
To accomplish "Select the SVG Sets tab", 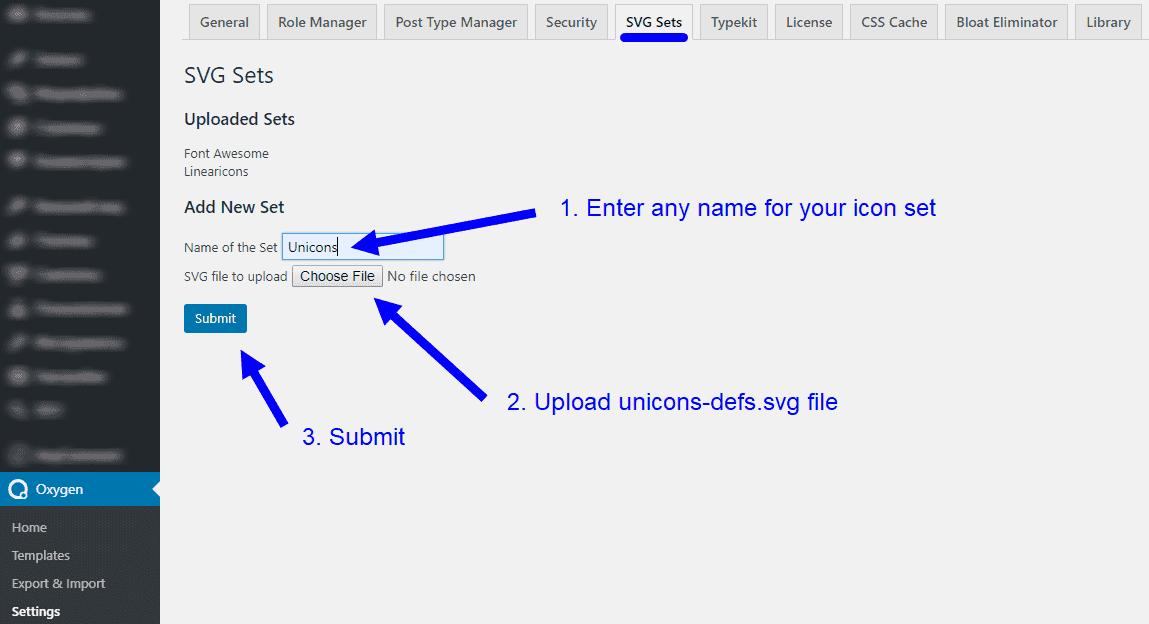I will coord(653,22).
